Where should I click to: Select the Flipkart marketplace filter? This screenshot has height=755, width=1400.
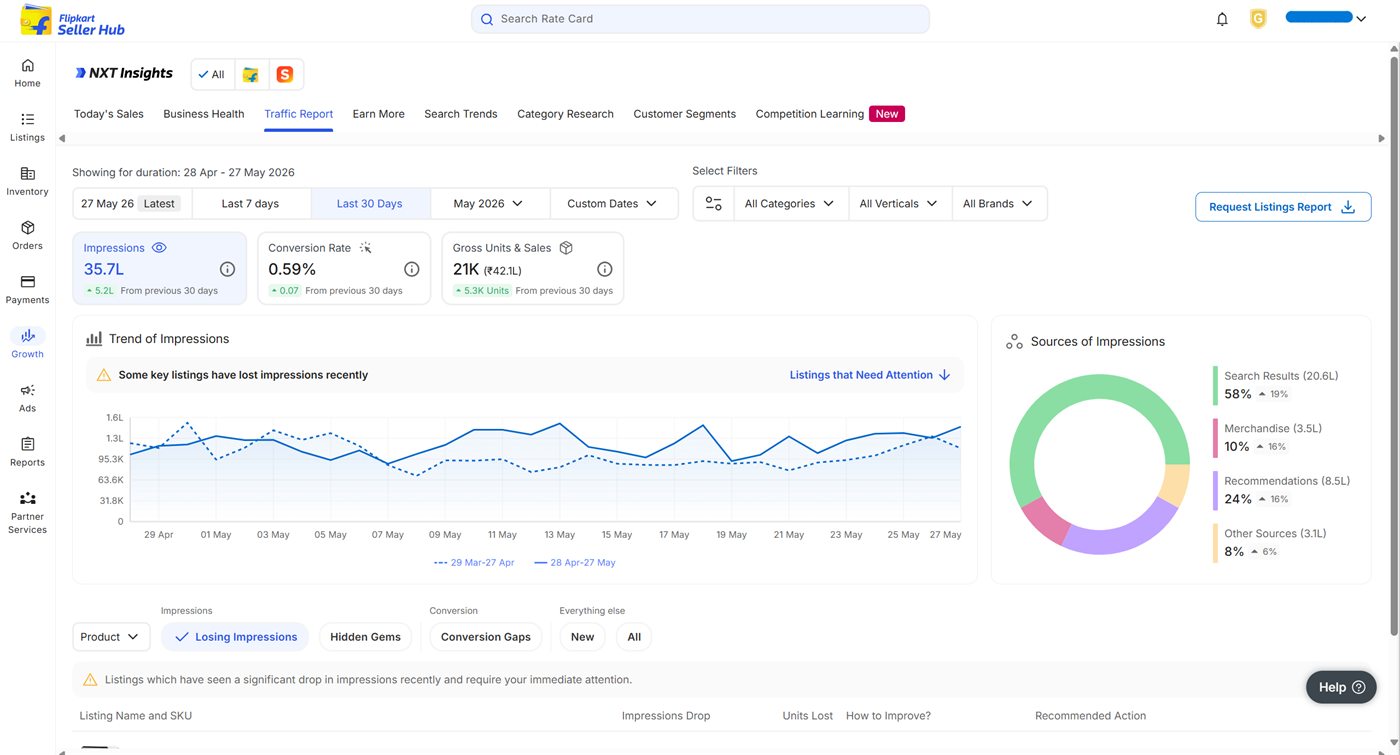click(x=251, y=74)
